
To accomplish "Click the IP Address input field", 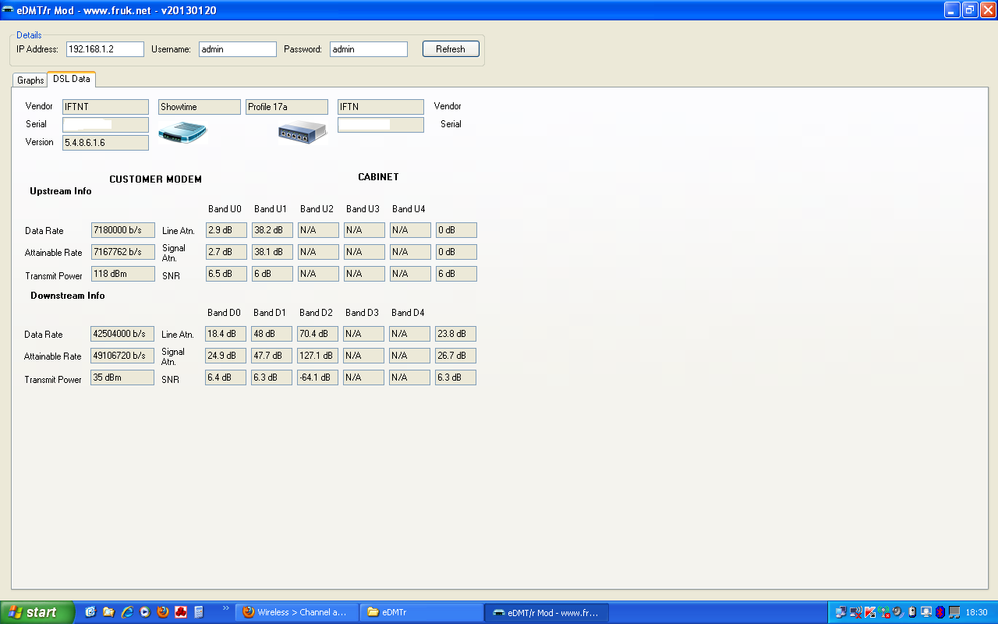I will [105, 49].
